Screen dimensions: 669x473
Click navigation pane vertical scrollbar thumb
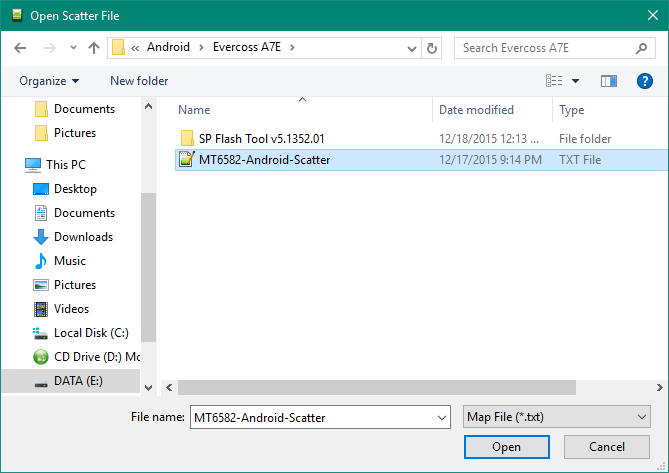click(148, 267)
